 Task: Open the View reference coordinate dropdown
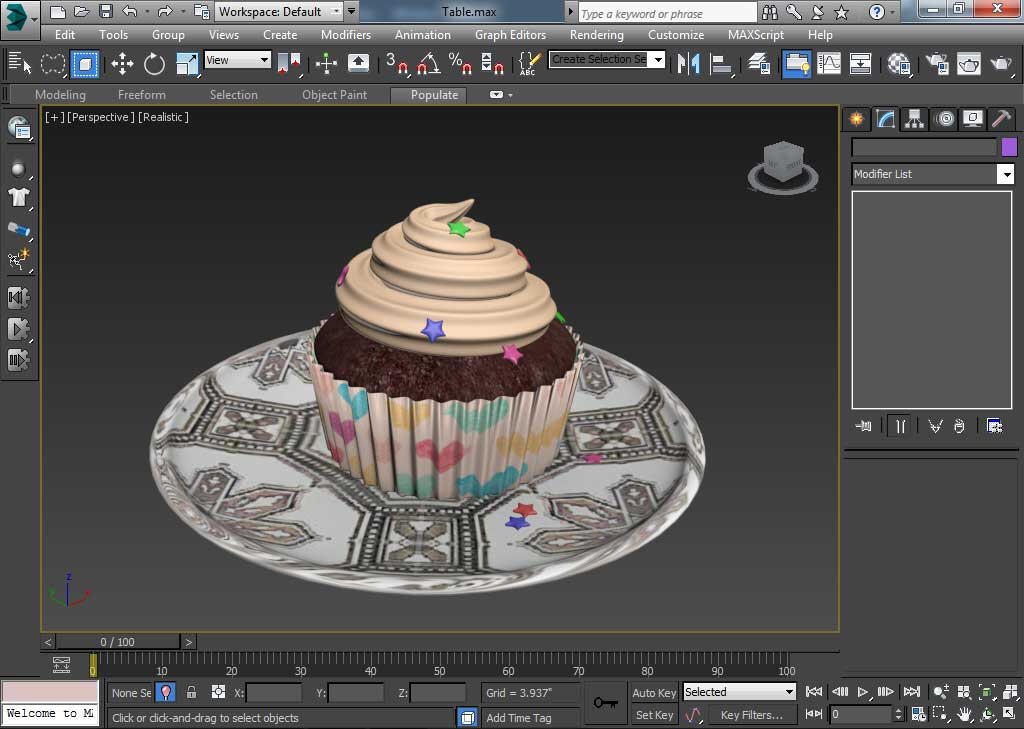[x=238, y=60]
